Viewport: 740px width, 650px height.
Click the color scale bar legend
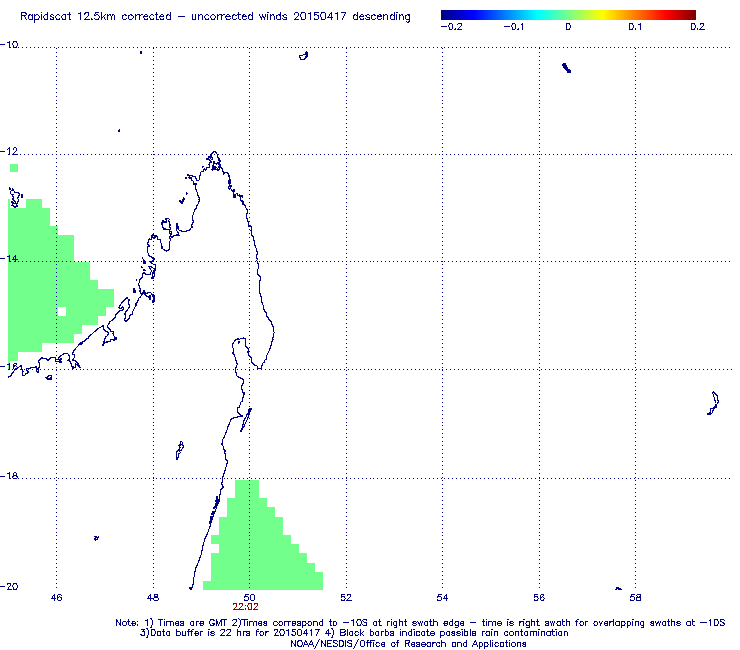(568, 15)
